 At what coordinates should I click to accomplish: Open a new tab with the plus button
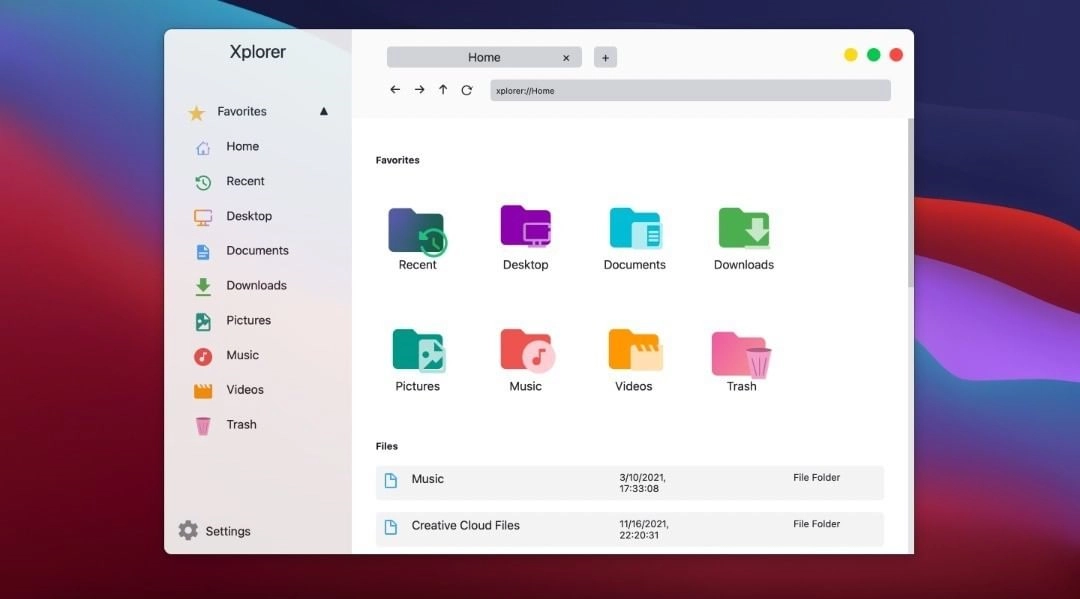[605, 57]
